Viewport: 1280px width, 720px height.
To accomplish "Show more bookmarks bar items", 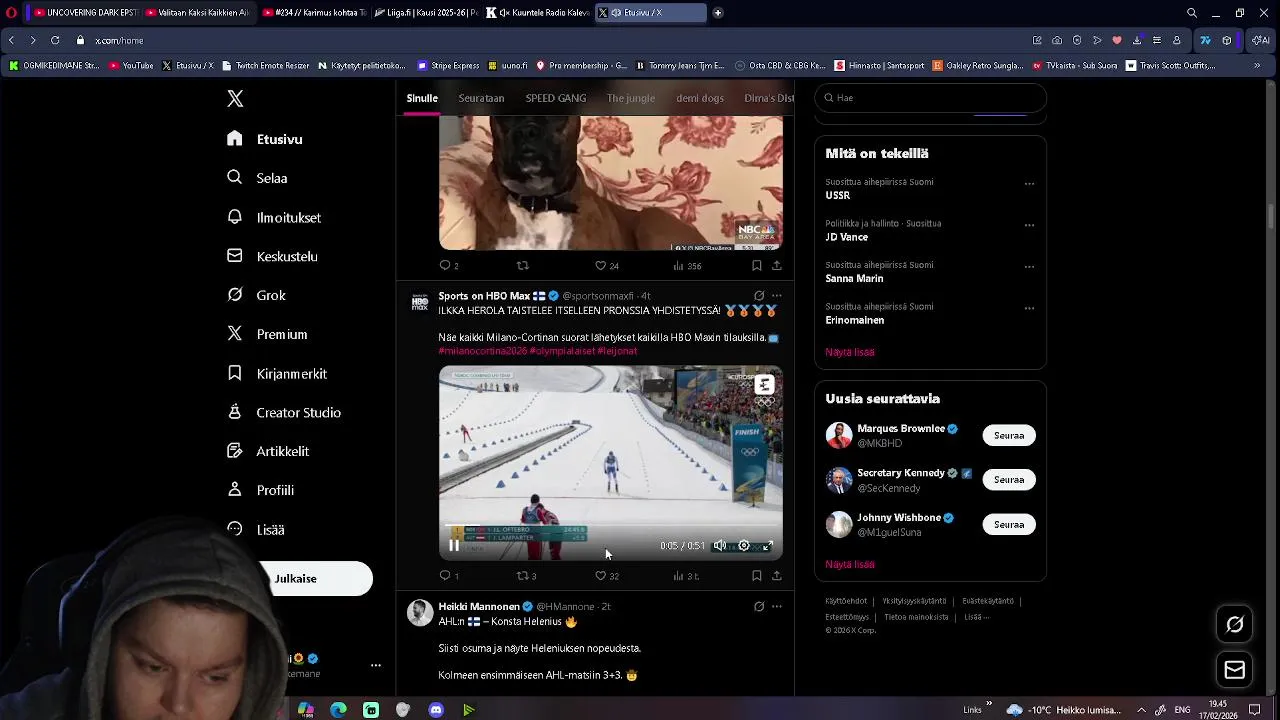I will click(1257, 65).
